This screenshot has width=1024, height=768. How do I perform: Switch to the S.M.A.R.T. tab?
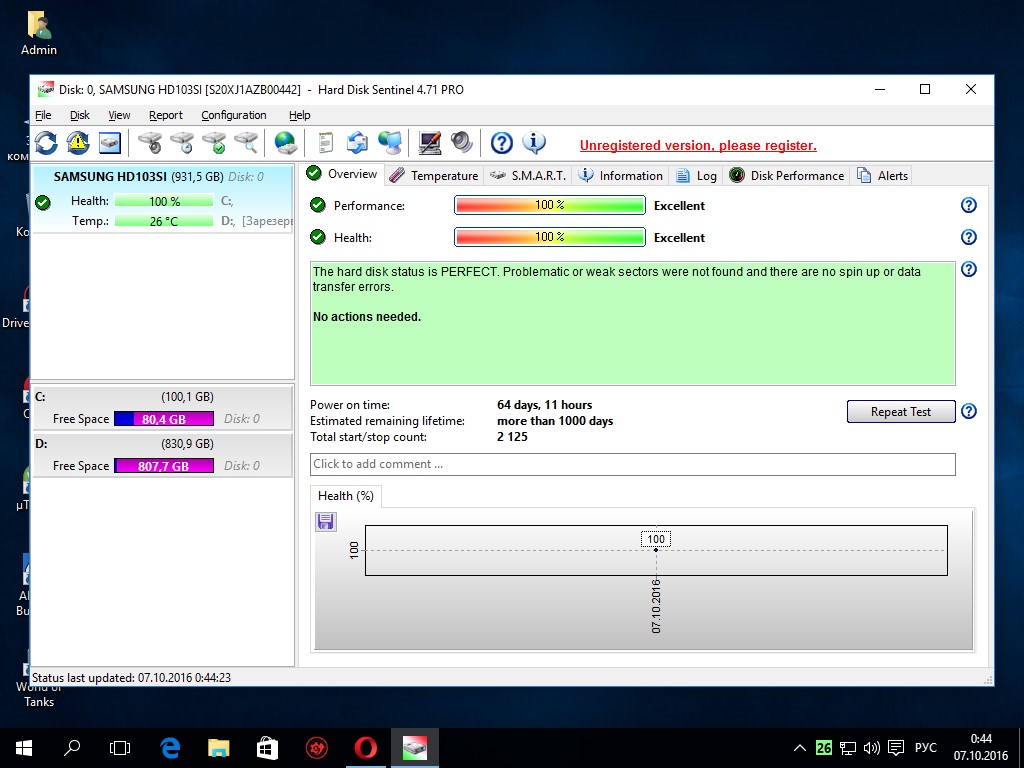528,175
